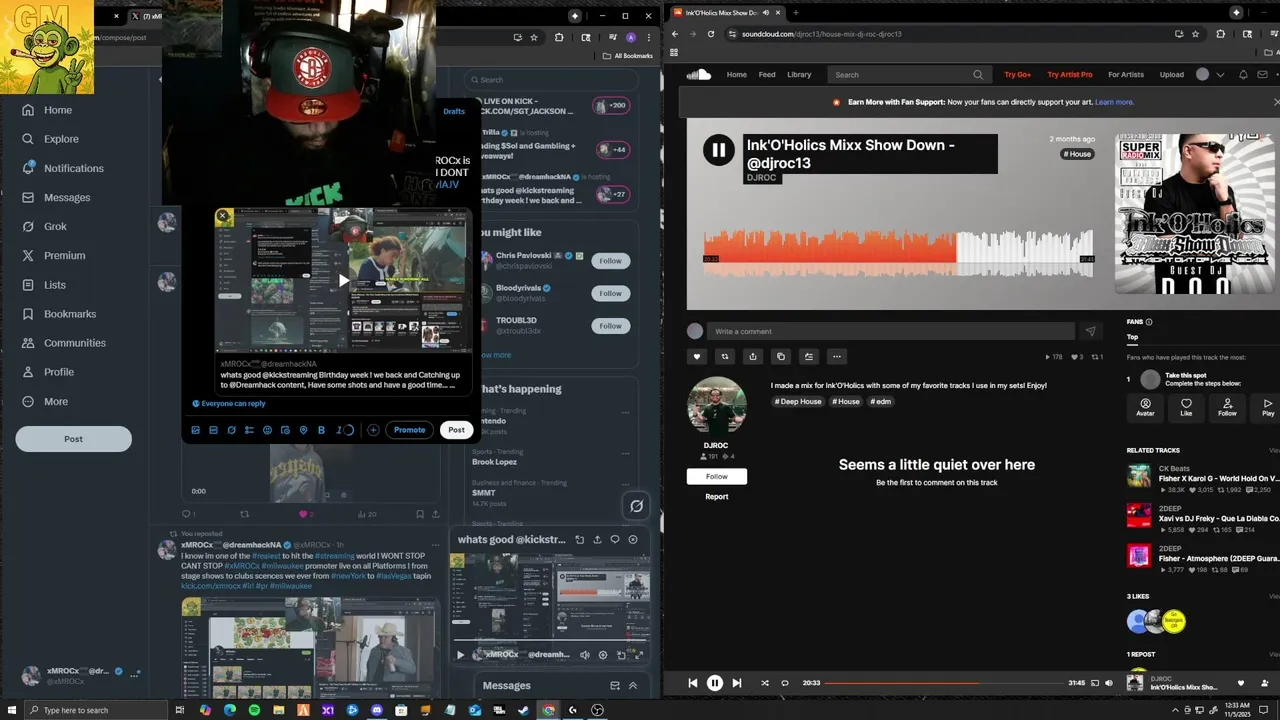
Task: Open Try Go+ in SoundCloud header
Action: tap(1017, 74)
